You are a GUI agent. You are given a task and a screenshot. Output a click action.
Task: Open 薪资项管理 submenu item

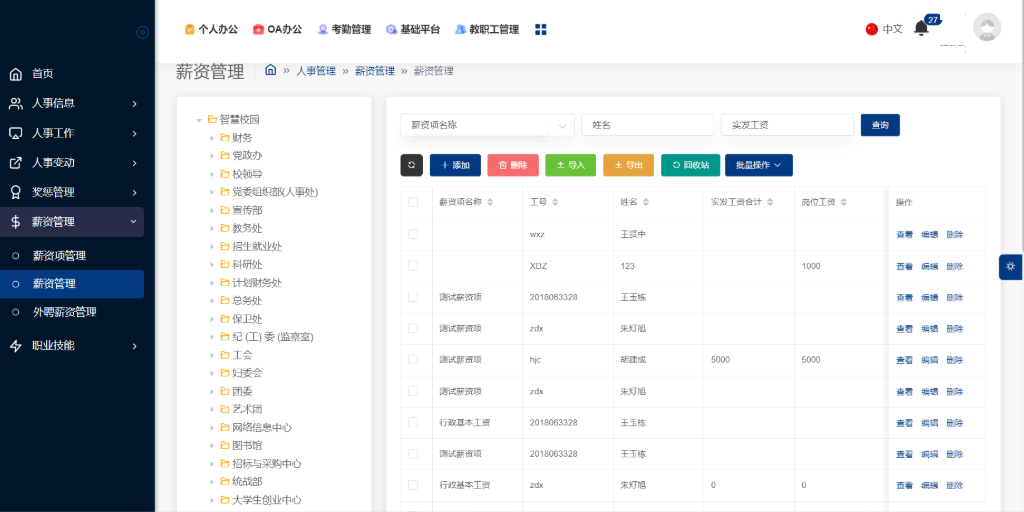[x=72, y=256]
